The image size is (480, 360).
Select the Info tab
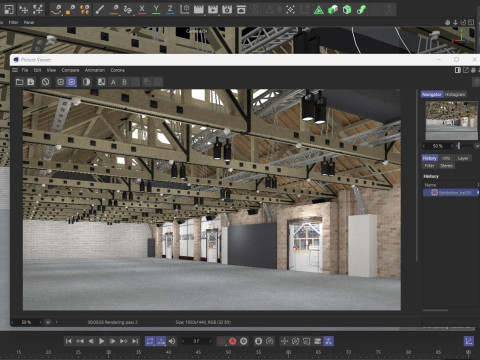(446, 158)
